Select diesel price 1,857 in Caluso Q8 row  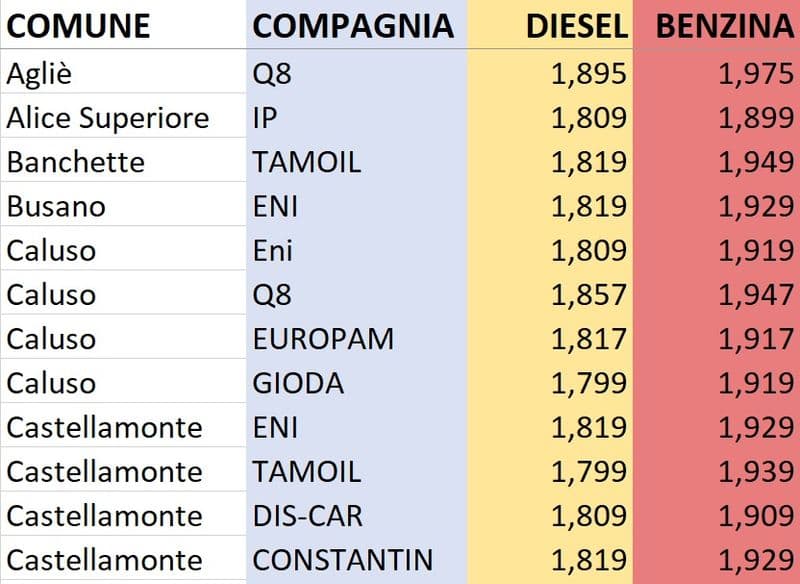tap(589, 294)
